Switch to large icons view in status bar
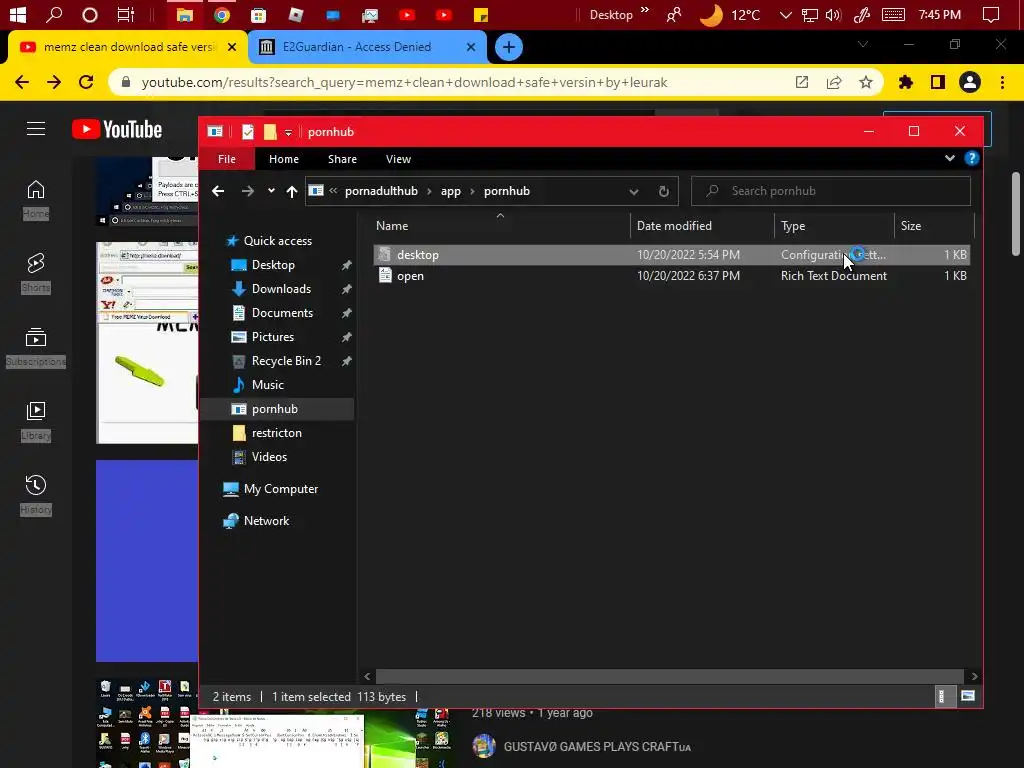Screen dimensions: 1024x768 [x=968, y=696]
